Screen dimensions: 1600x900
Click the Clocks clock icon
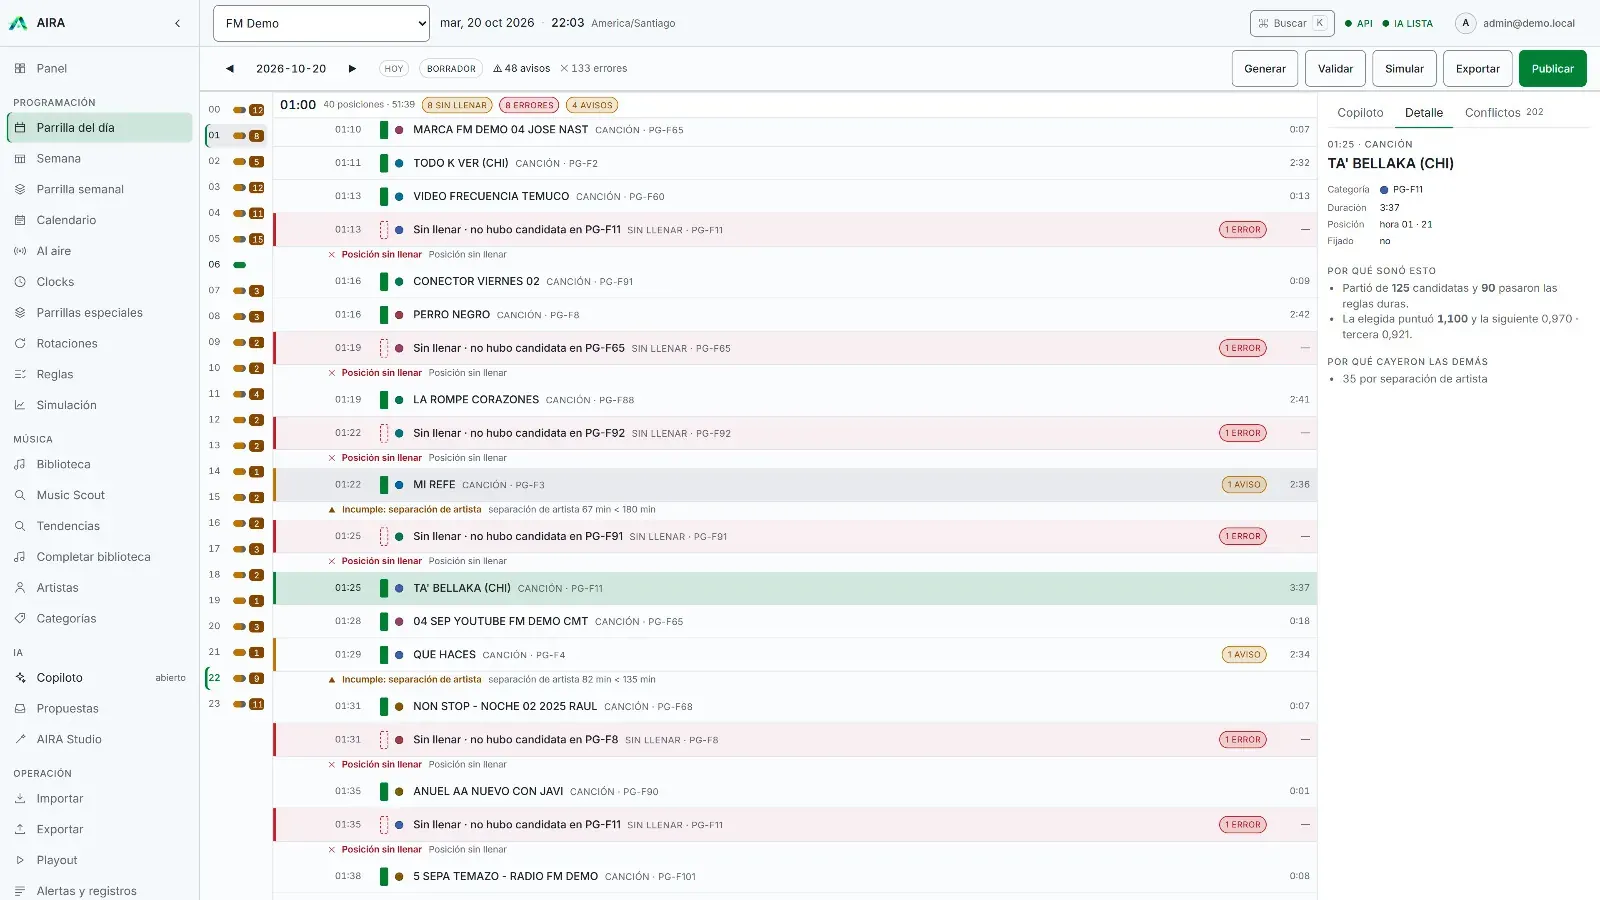click(20, 282)
